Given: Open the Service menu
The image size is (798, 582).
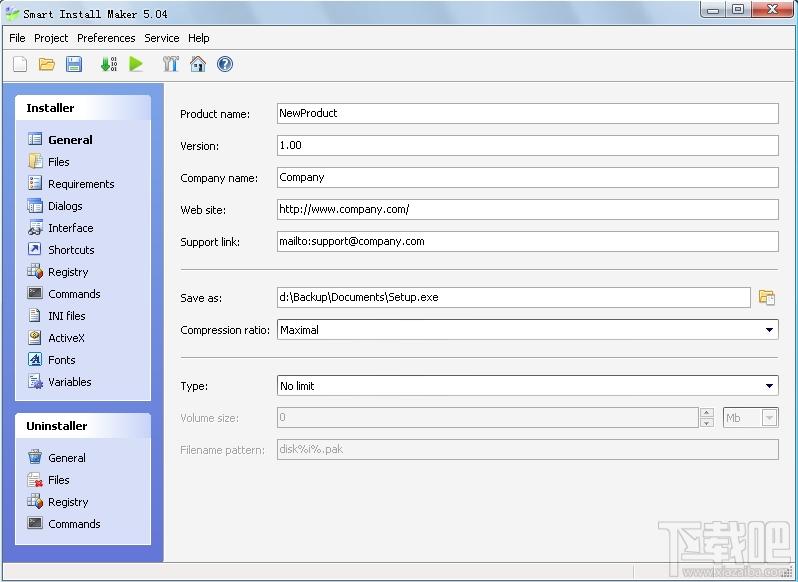Looking at the screenshot, I should [161, 38].
